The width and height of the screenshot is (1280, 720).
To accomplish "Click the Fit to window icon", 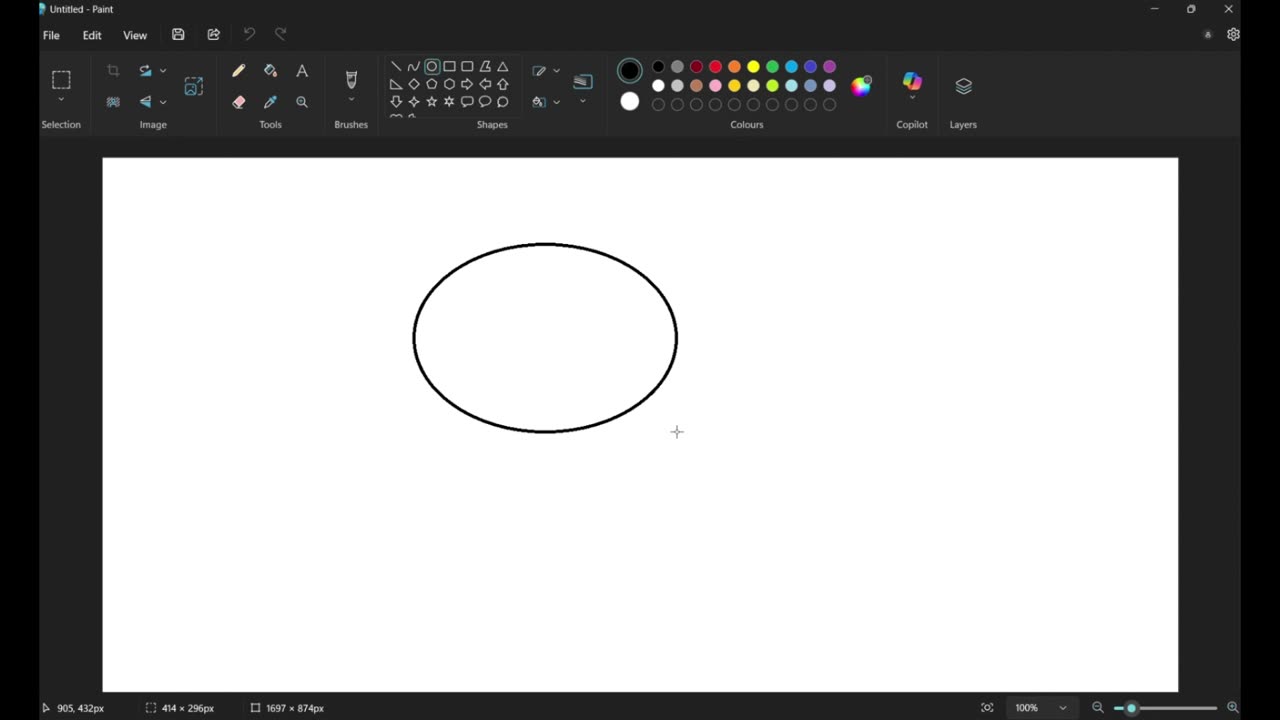I will click(987, 708).
